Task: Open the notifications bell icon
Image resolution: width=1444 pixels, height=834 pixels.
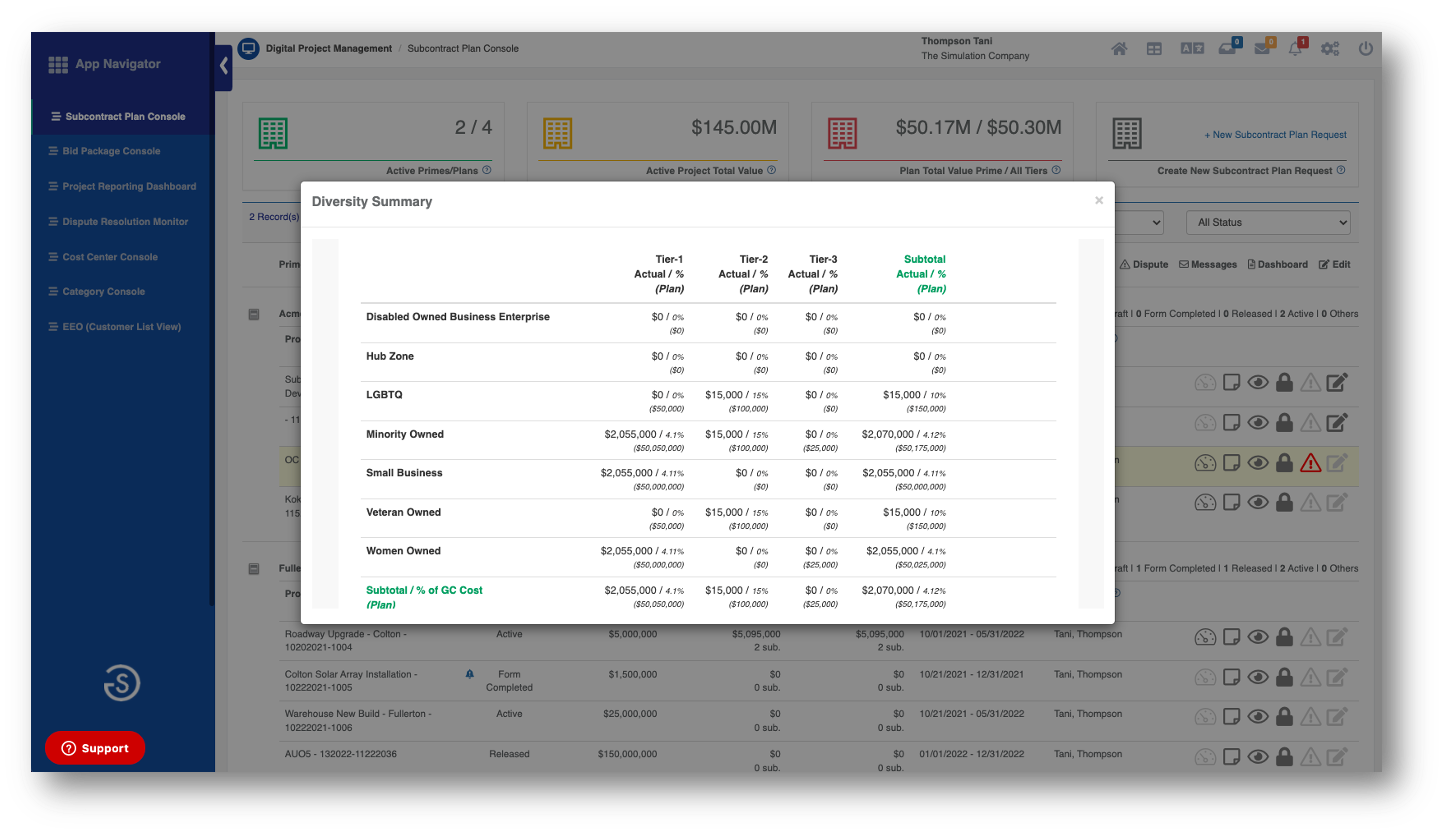Action: (x=1296, y=49)
